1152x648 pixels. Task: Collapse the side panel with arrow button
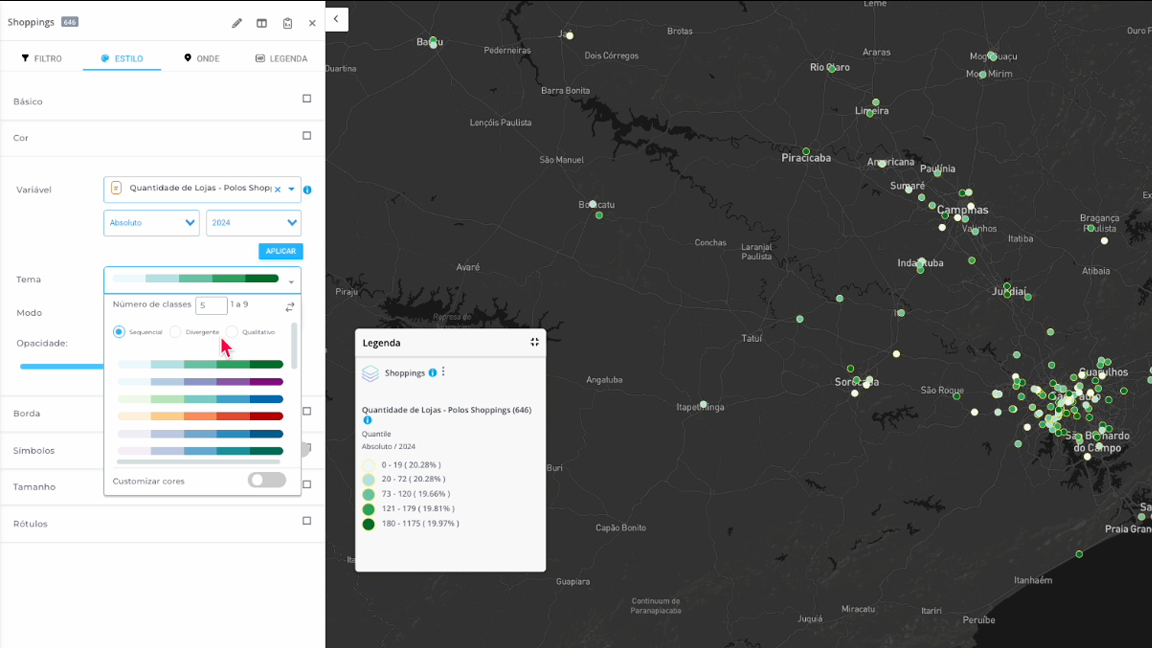pyautogui.click(x=336, y=19)
